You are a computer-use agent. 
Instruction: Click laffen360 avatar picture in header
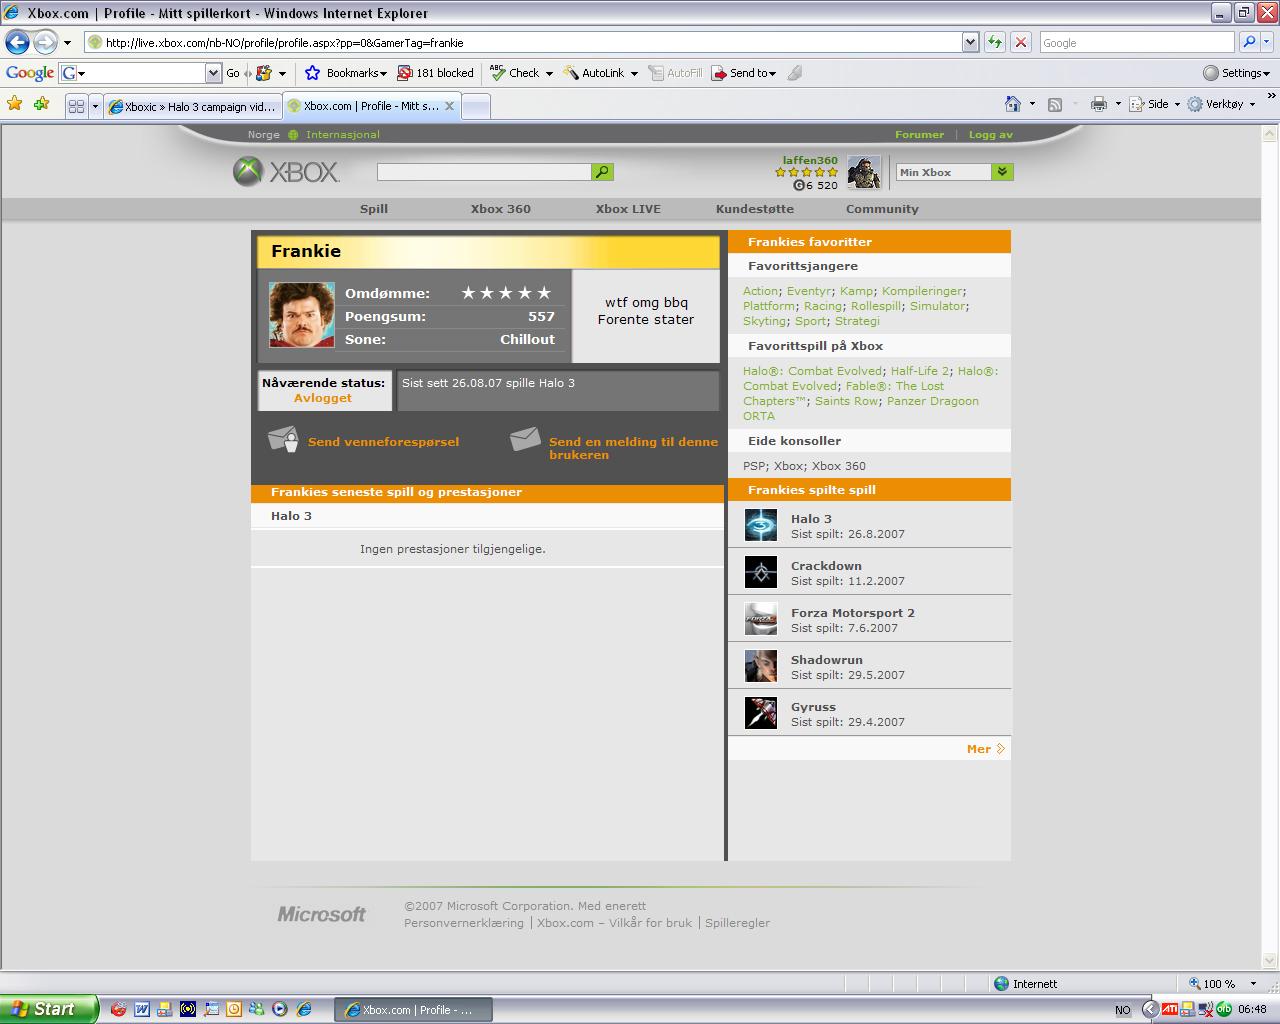(x=864, y=172)
